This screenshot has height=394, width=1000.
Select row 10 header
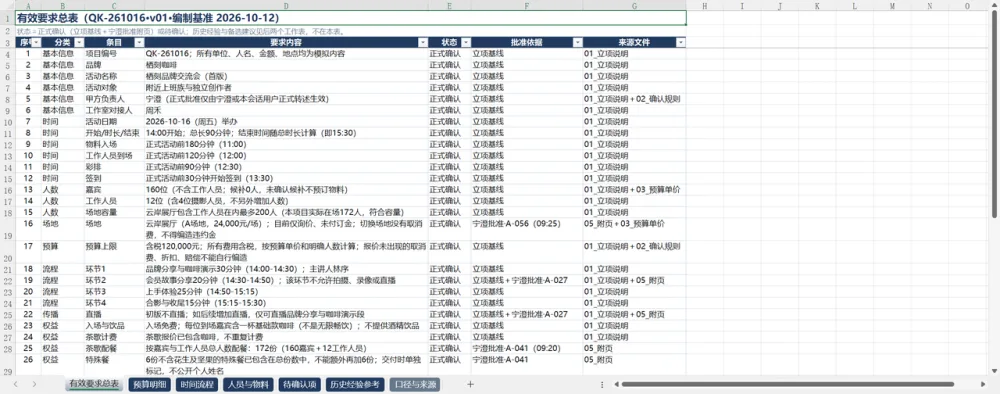[x=8, y=122]
